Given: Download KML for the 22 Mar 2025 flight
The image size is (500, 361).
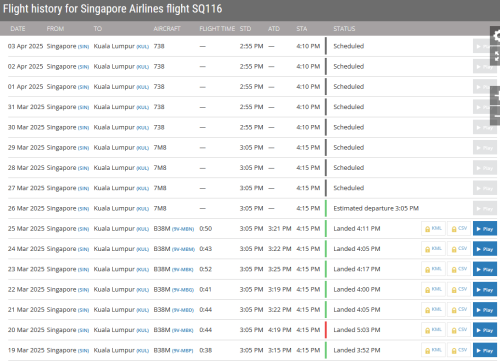Looking at the screenshot, I should (x=433, y=290).
